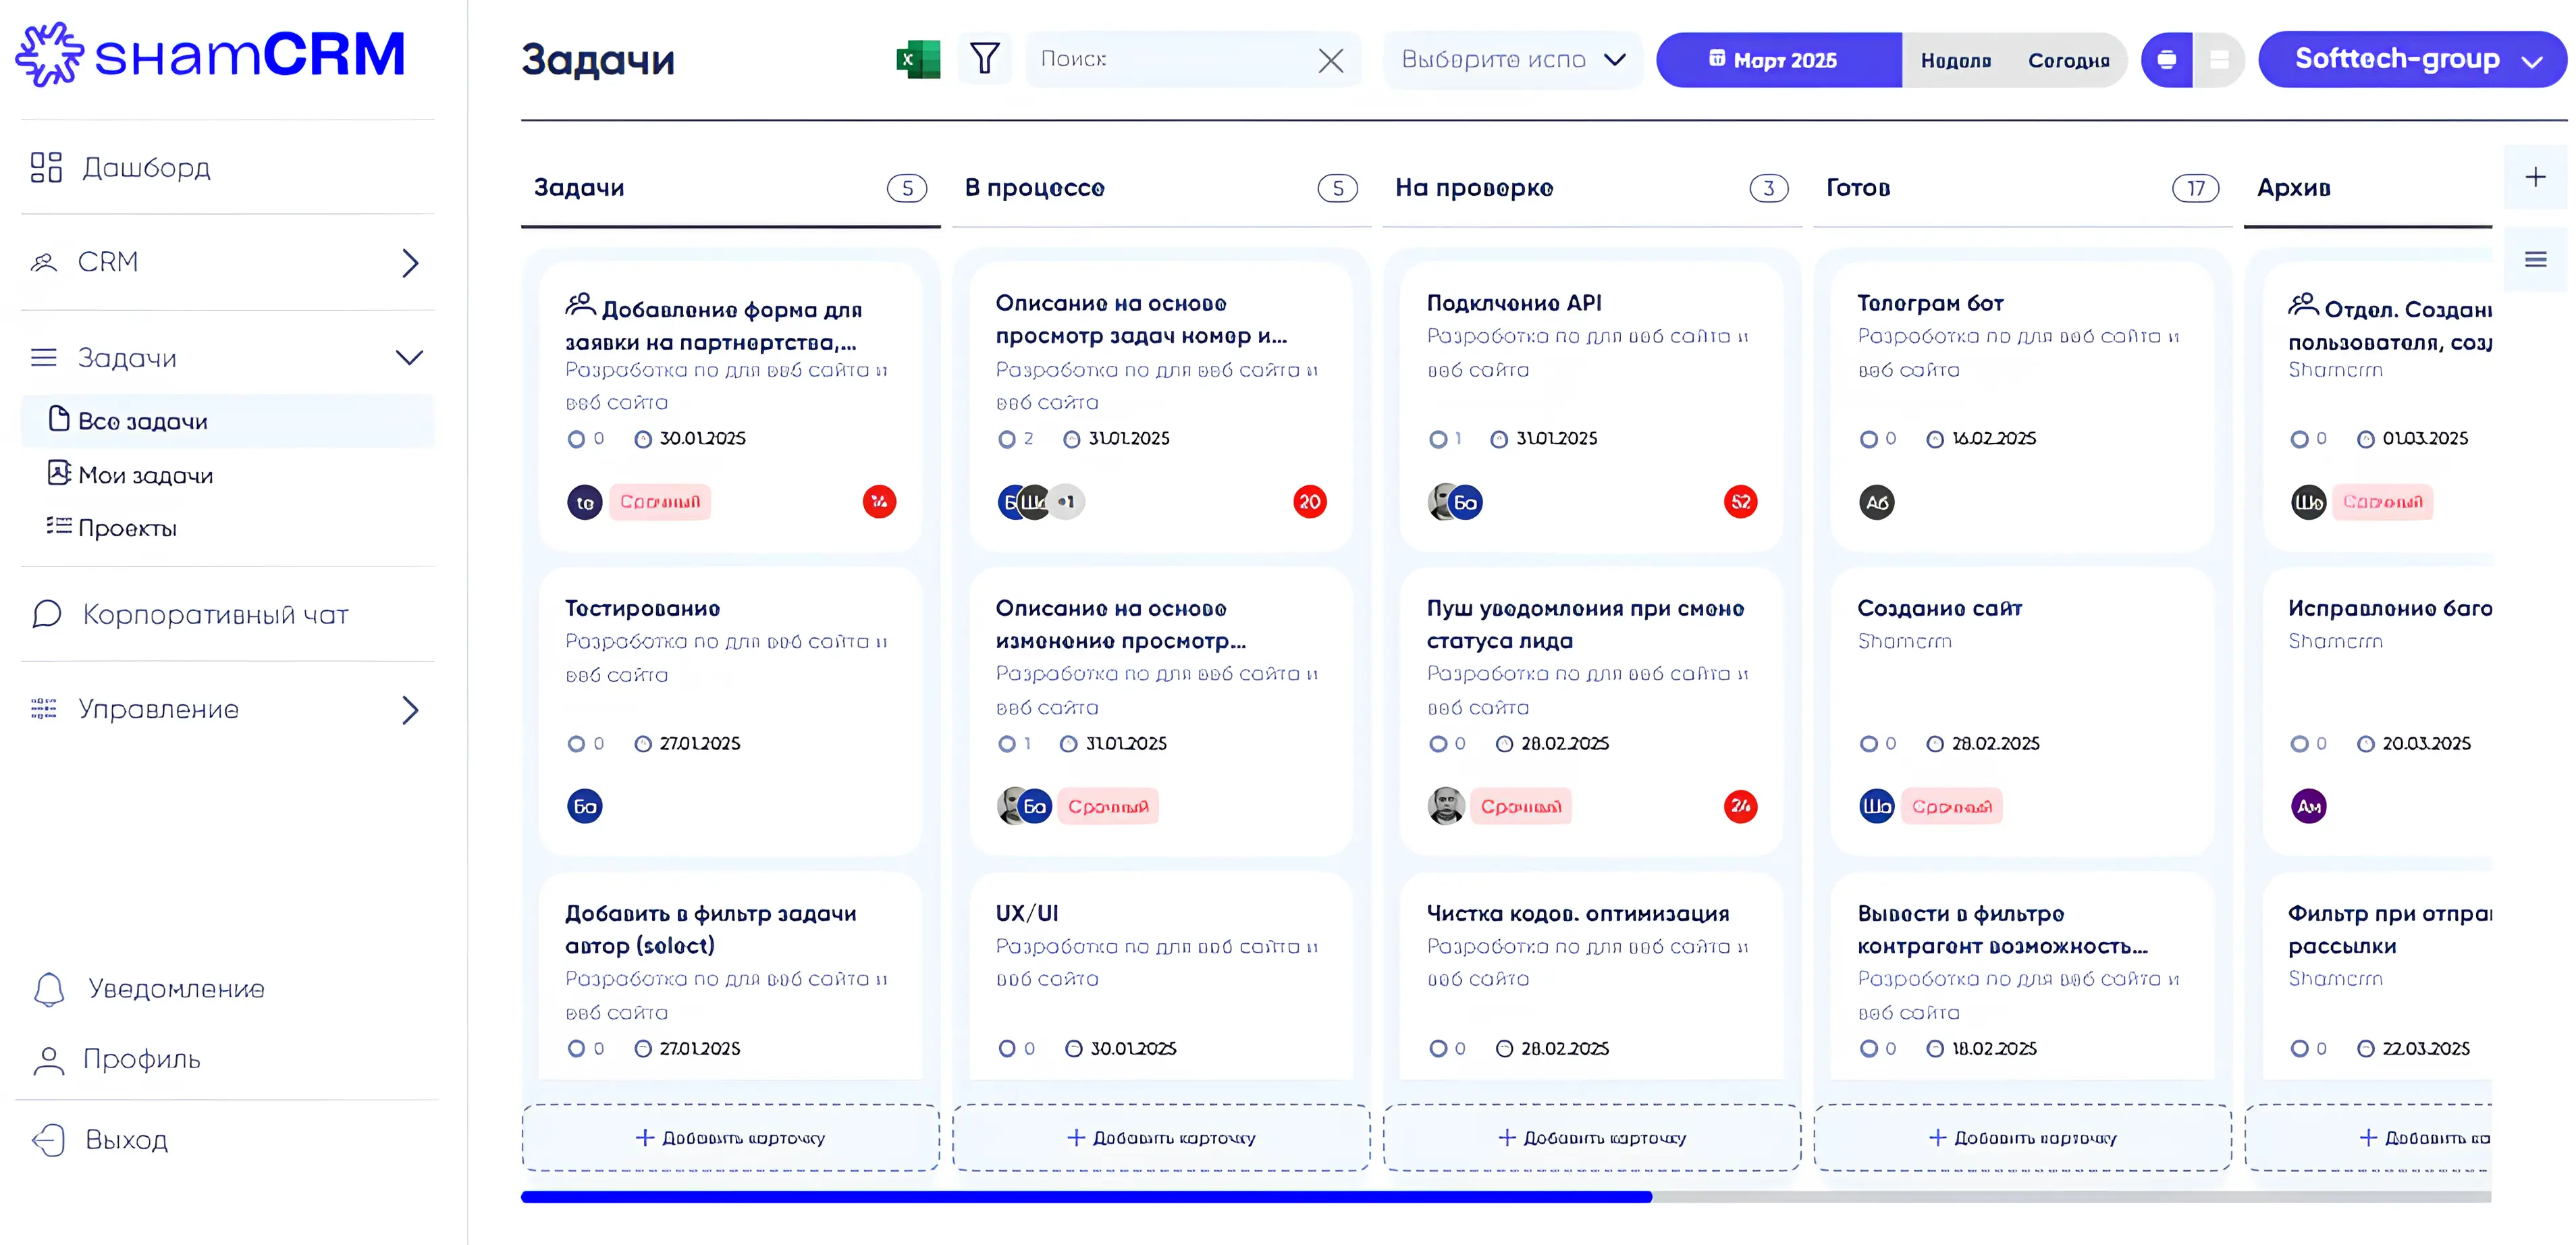Open Дашборд from the sidebar
Screen dimensions: 2576x1245
click(x=146, y=167)
